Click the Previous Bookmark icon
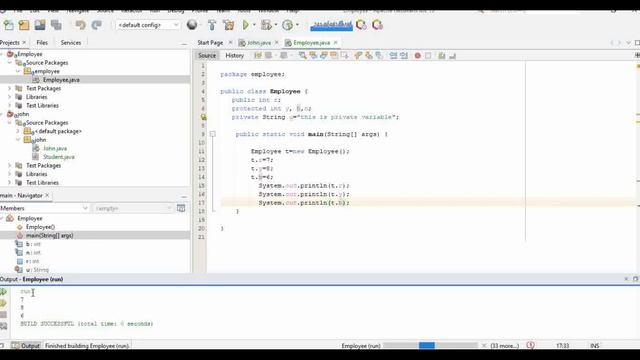This screenshot has width=640, height=360. pyautogui.click(x=358, y=56)
